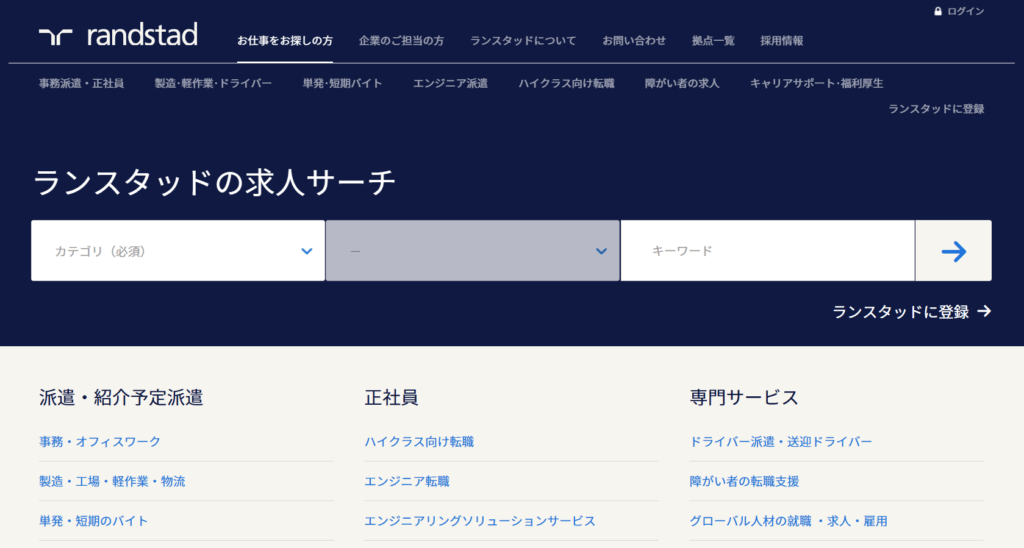Click the ログイン link

coord(966,11)
